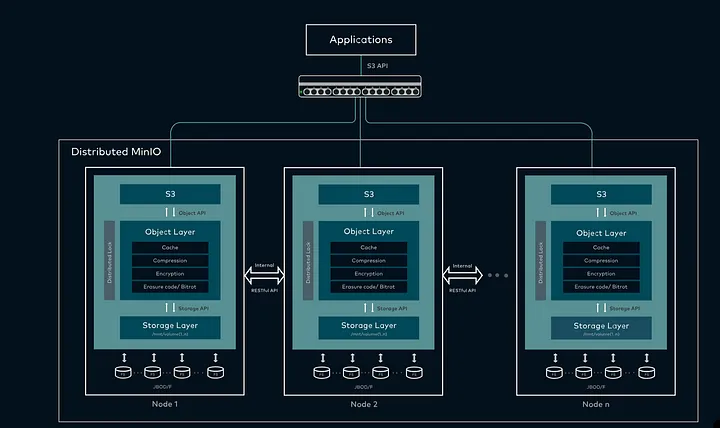This screenshot has height=428, width=720.
Task: Click Internal label right of Node 2
Action: 462,266
